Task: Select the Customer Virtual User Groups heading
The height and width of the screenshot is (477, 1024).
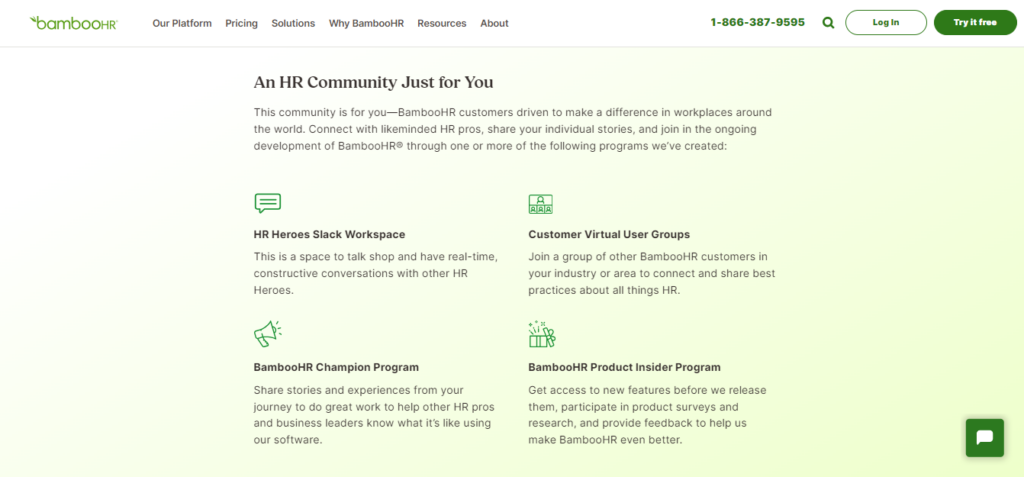Action: [609, 235]
